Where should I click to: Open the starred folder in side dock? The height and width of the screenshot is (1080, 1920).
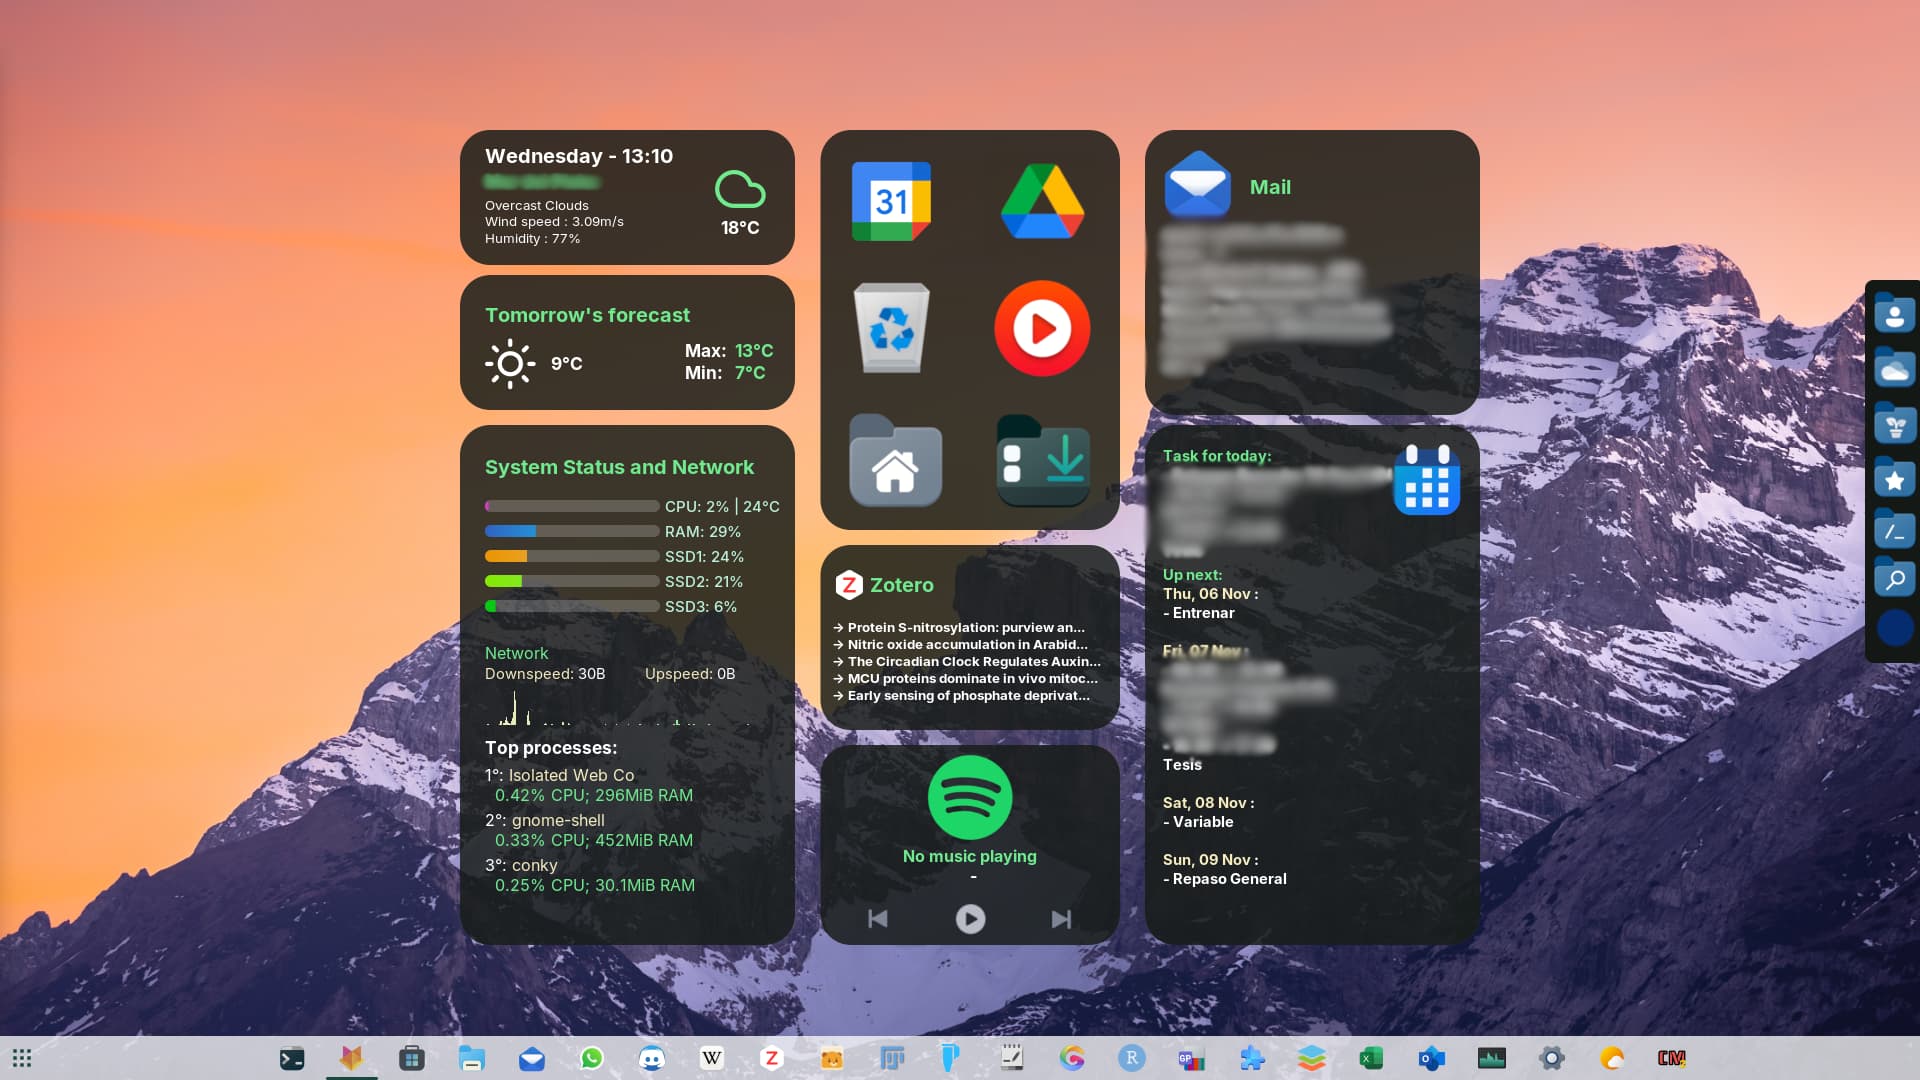tap(1894, 479)
